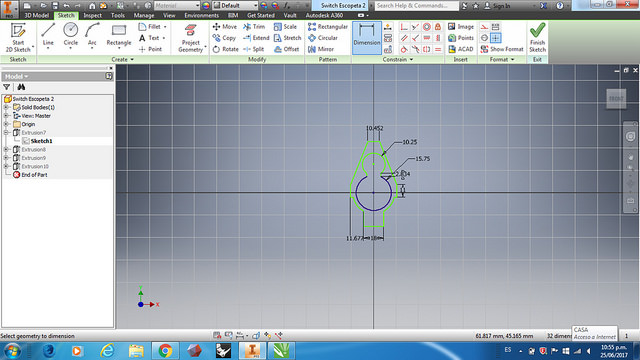Image resolution: width=640 pixels, height=360 pixels.
Task: Insert ACAD file icon
Action: pyautogui.click(x=461, y=49)
